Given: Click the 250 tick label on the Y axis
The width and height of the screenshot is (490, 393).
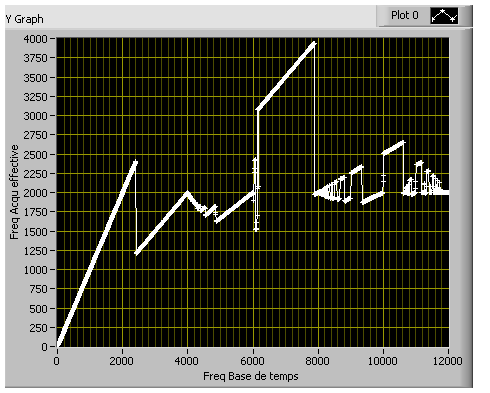Looking at the screenshot, I should pyautogui.click(x=38, y=328).
